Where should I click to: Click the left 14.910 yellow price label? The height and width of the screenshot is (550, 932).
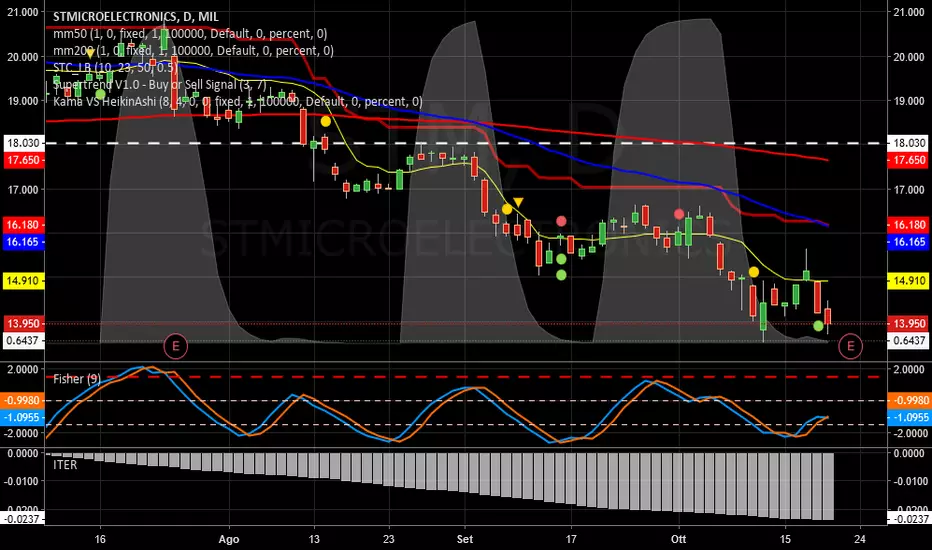pyautogui.click(x=23, y=281)
